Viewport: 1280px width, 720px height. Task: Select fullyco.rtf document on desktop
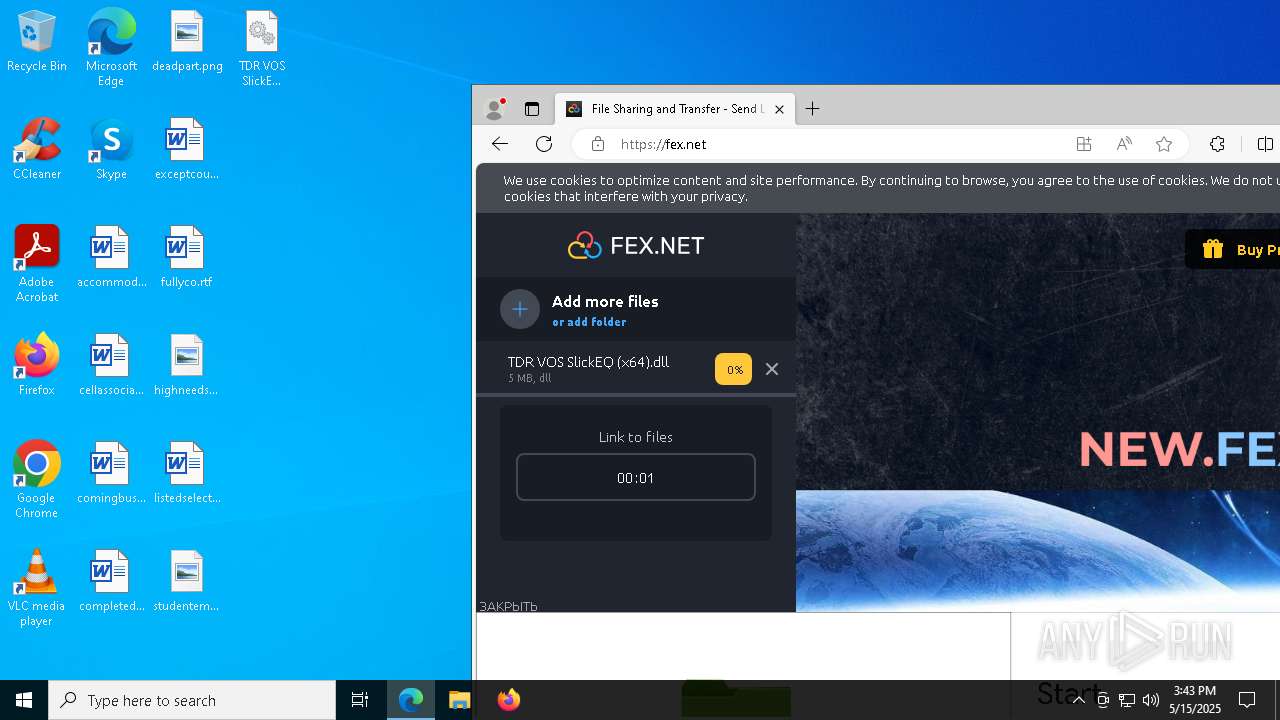186,257
